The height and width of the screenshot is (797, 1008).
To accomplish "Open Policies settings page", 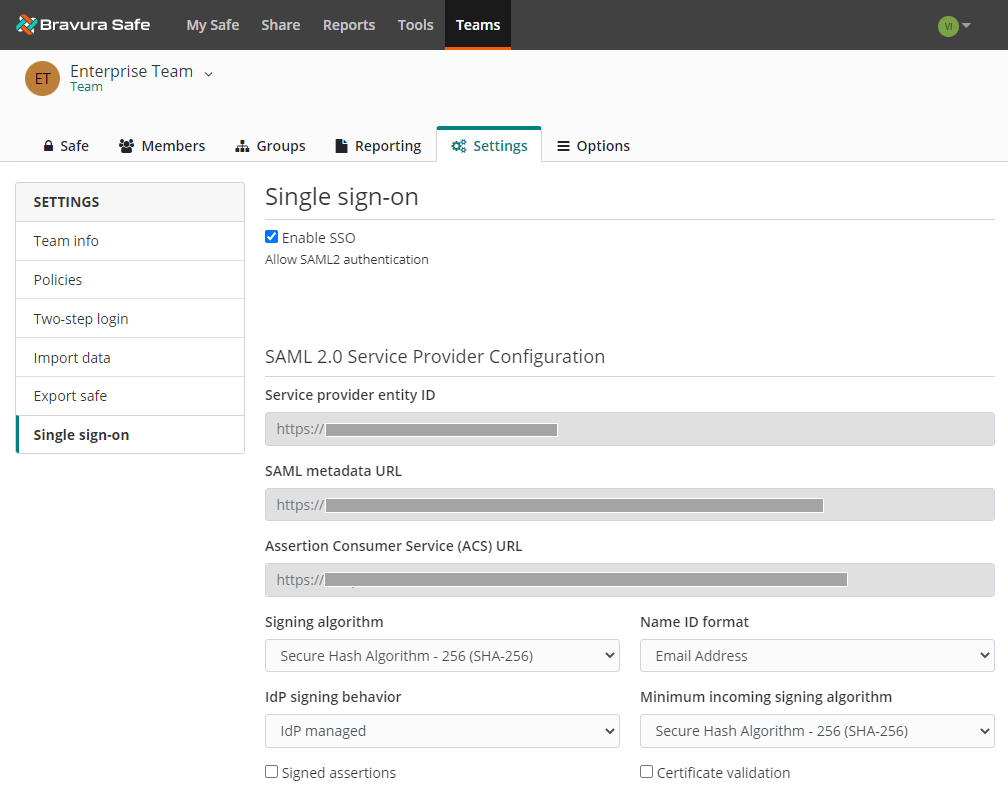I will click(x=130, y=280).
